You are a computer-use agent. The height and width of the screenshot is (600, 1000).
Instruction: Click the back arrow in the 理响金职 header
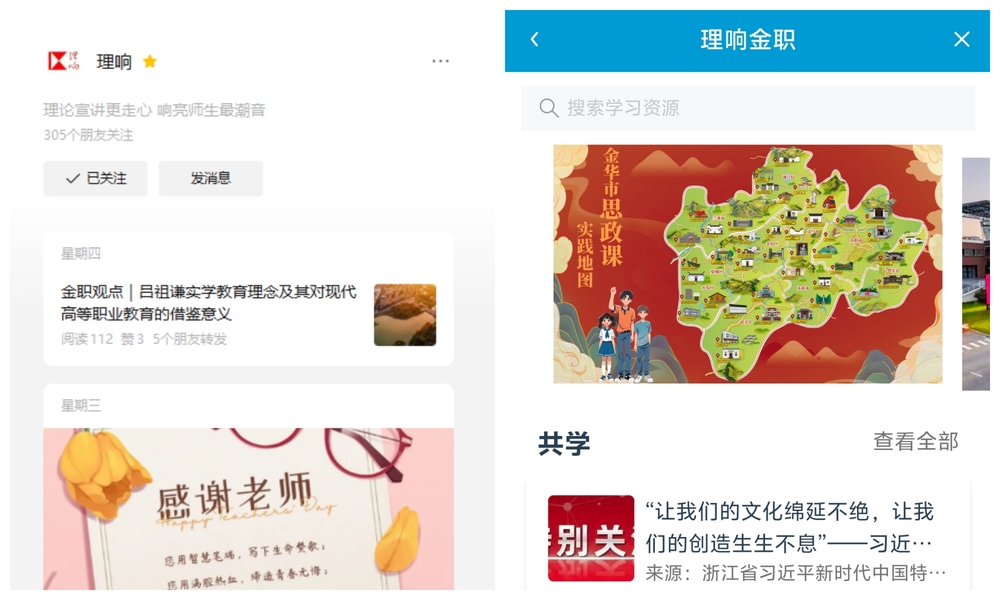click(534, 40)
